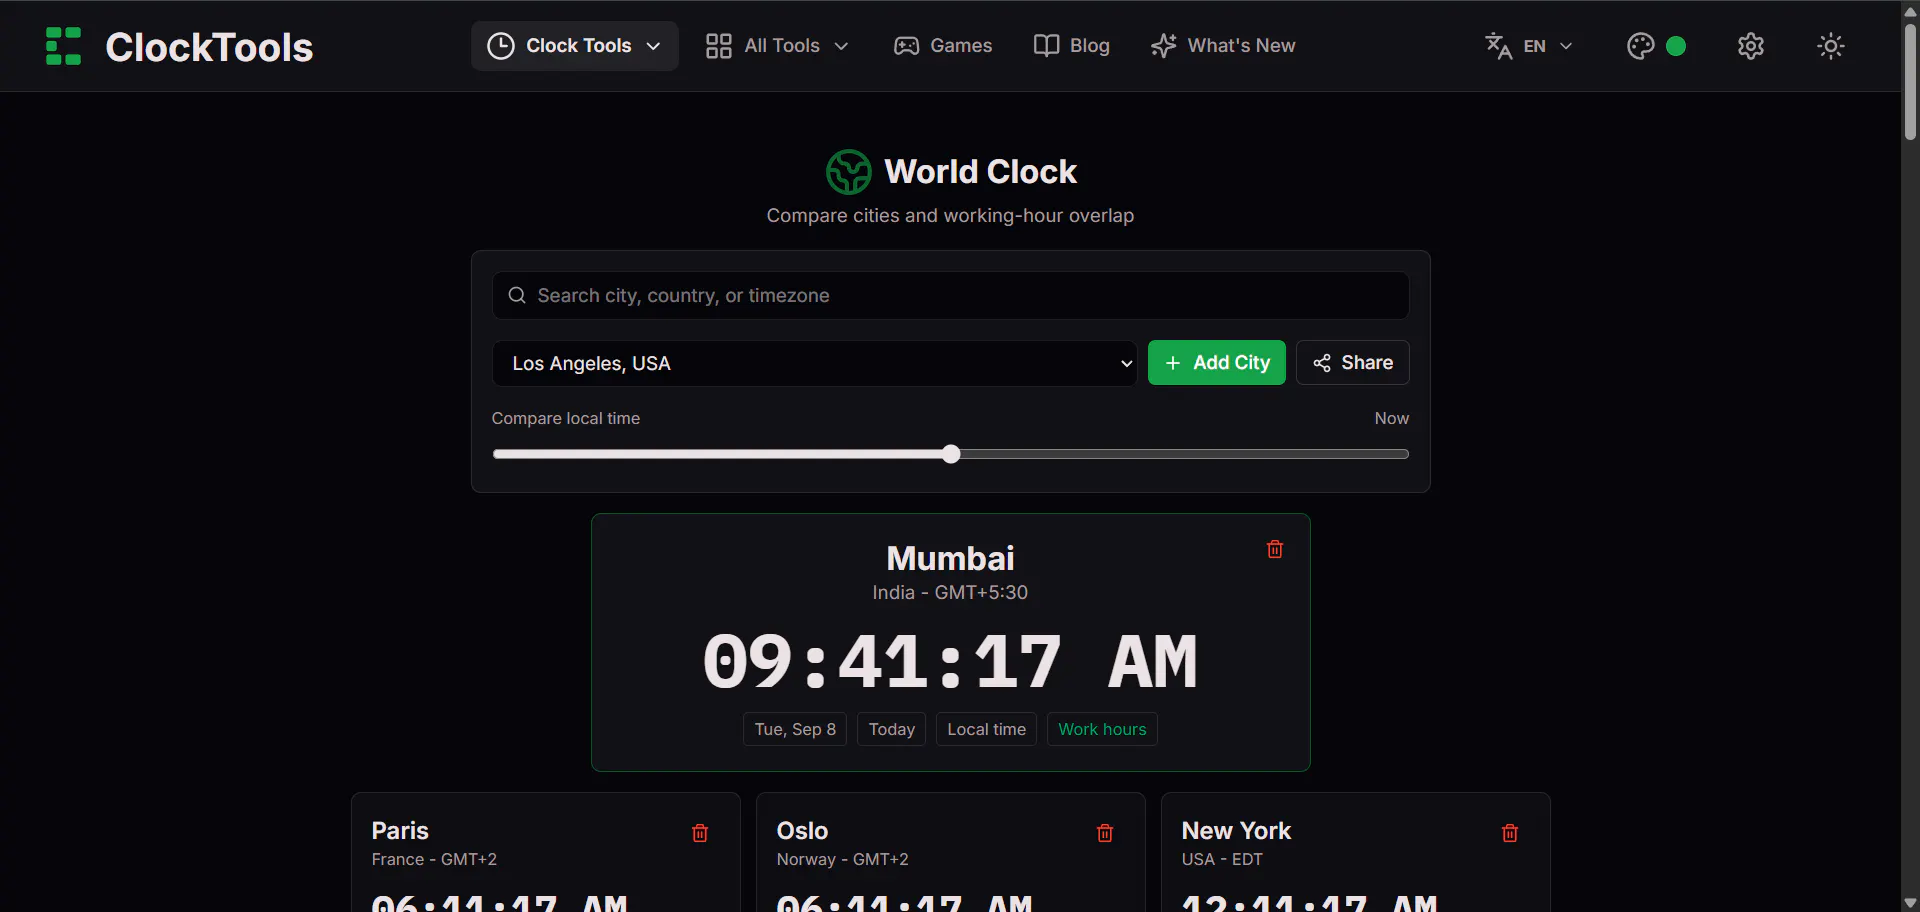
Task: Click the ClockTools green logo icon
Action: (63, 46)
